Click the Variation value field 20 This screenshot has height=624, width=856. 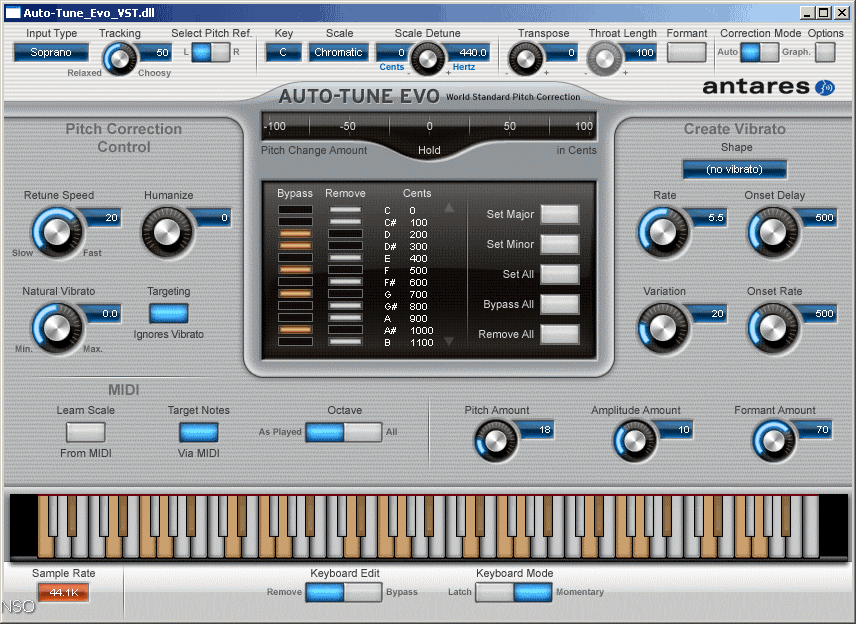click(x=710, y=313)
